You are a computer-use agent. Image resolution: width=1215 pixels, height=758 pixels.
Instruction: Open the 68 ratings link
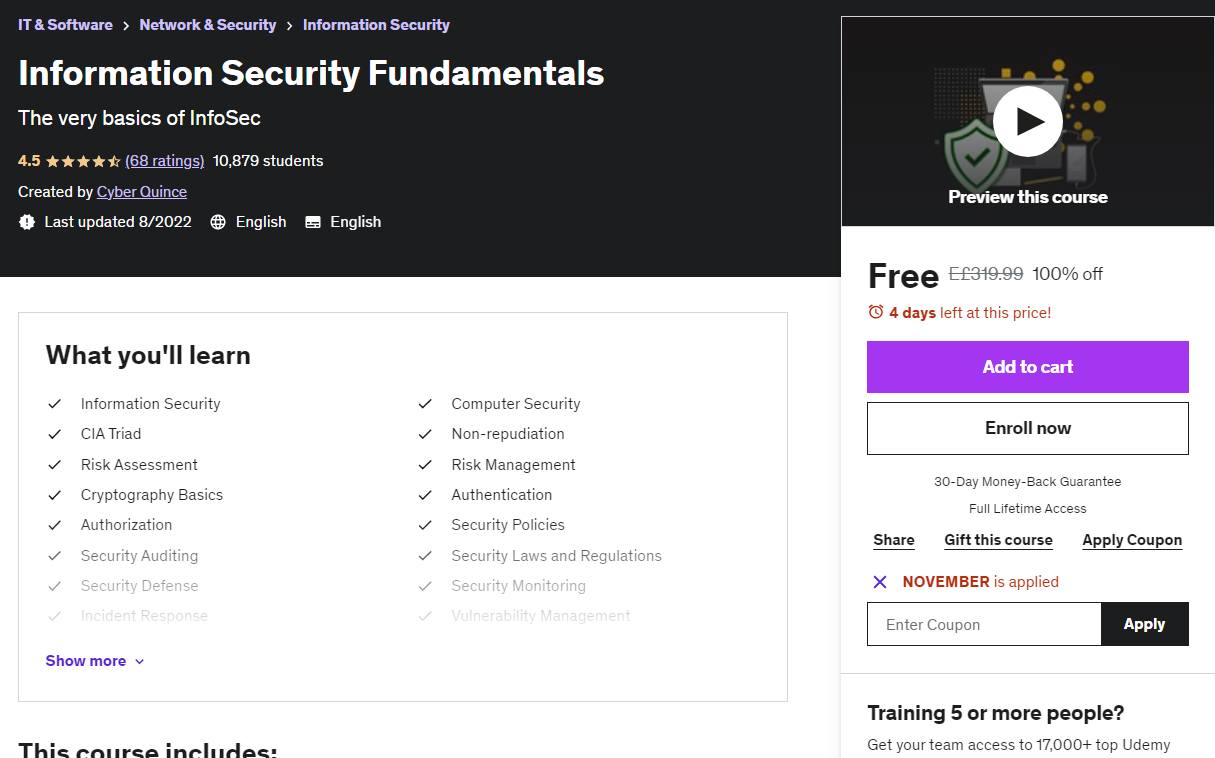coord(165,161)
